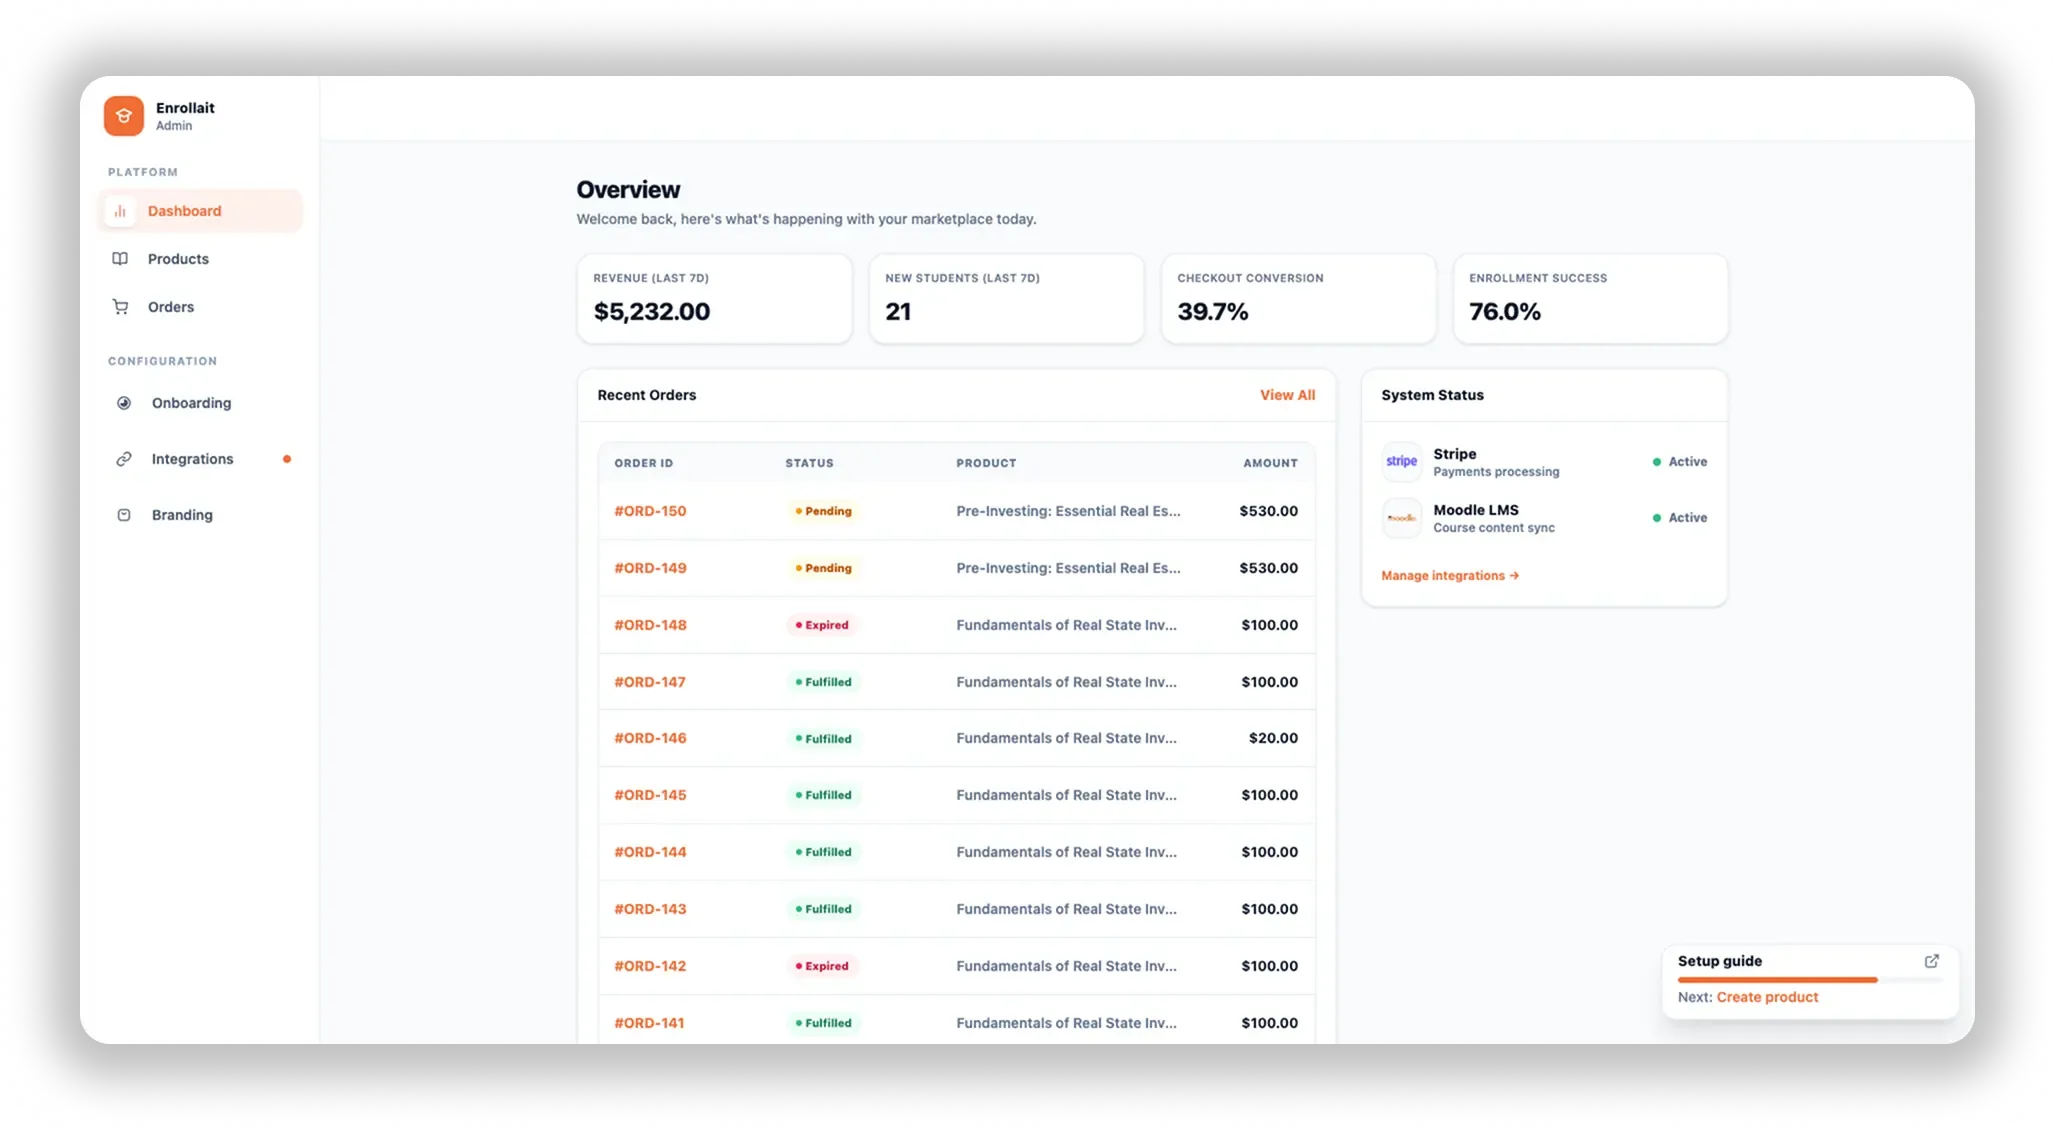Screen dimensions: 2055x1128
Task: Click the Branding shield icon
Action: pyautogui.click(x=123, y=514)
